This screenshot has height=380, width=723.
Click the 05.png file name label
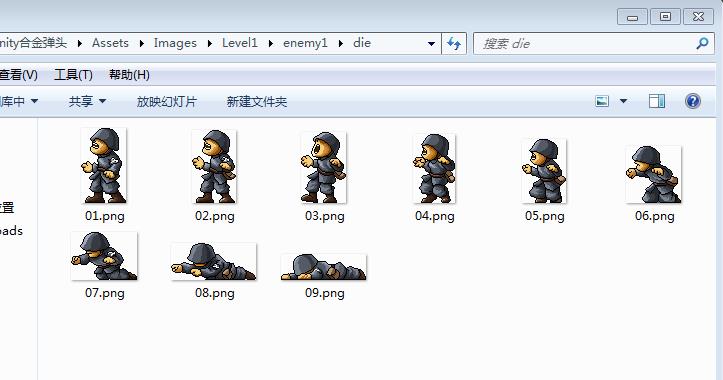[x=545, y=216]
